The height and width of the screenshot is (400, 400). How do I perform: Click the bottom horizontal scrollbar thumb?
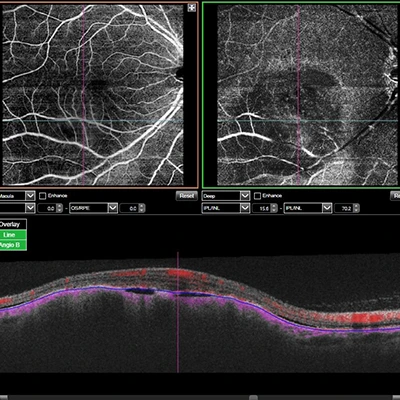tap(254, 397)
